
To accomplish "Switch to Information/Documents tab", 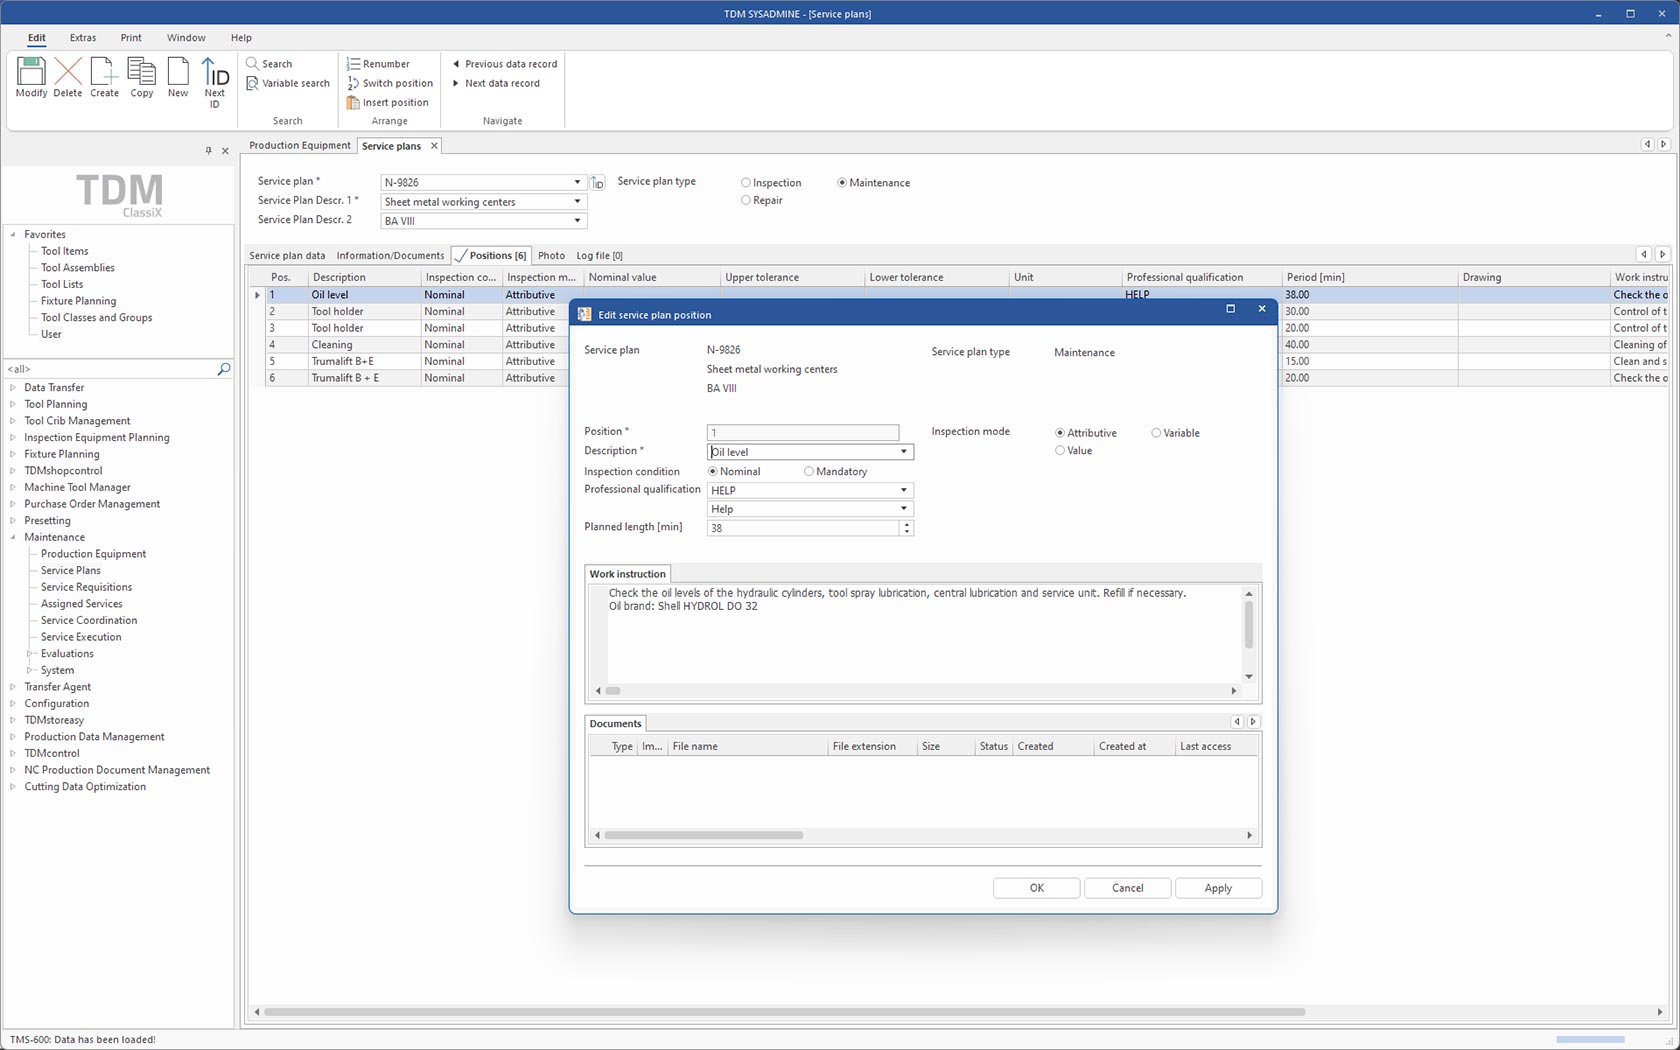I will click(390, 255).
